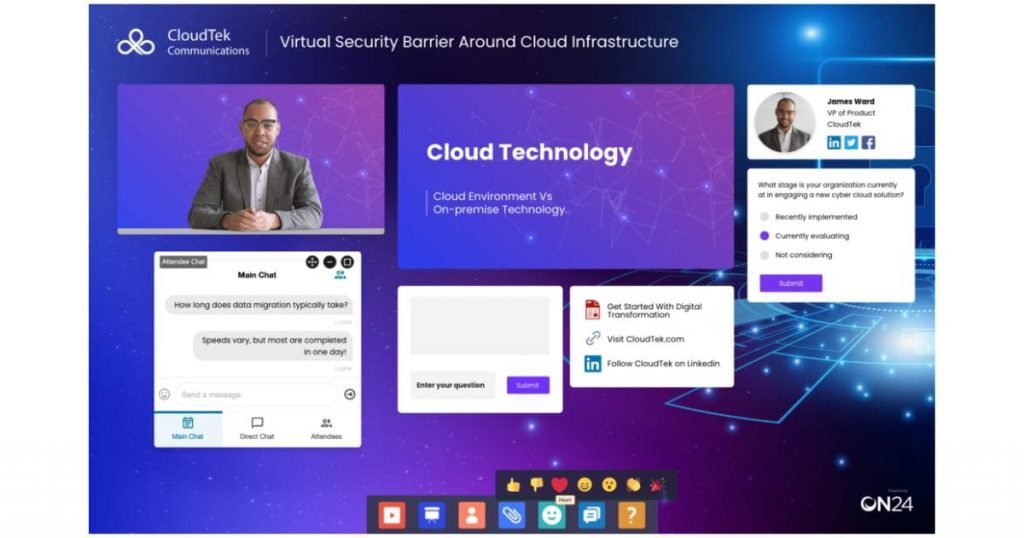
Task: Expand the Attendee Chat panel to full size
Action: click(x=347, y=262)
